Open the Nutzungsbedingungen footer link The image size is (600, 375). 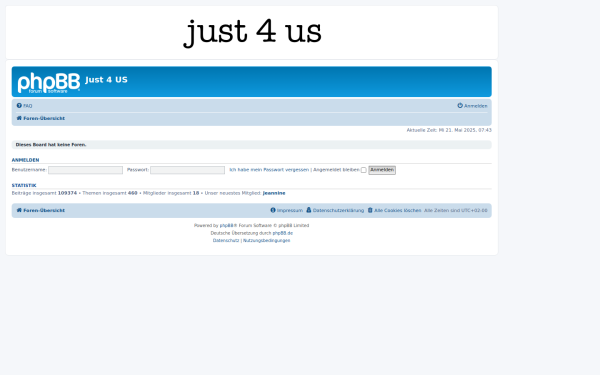click(267, 240)
